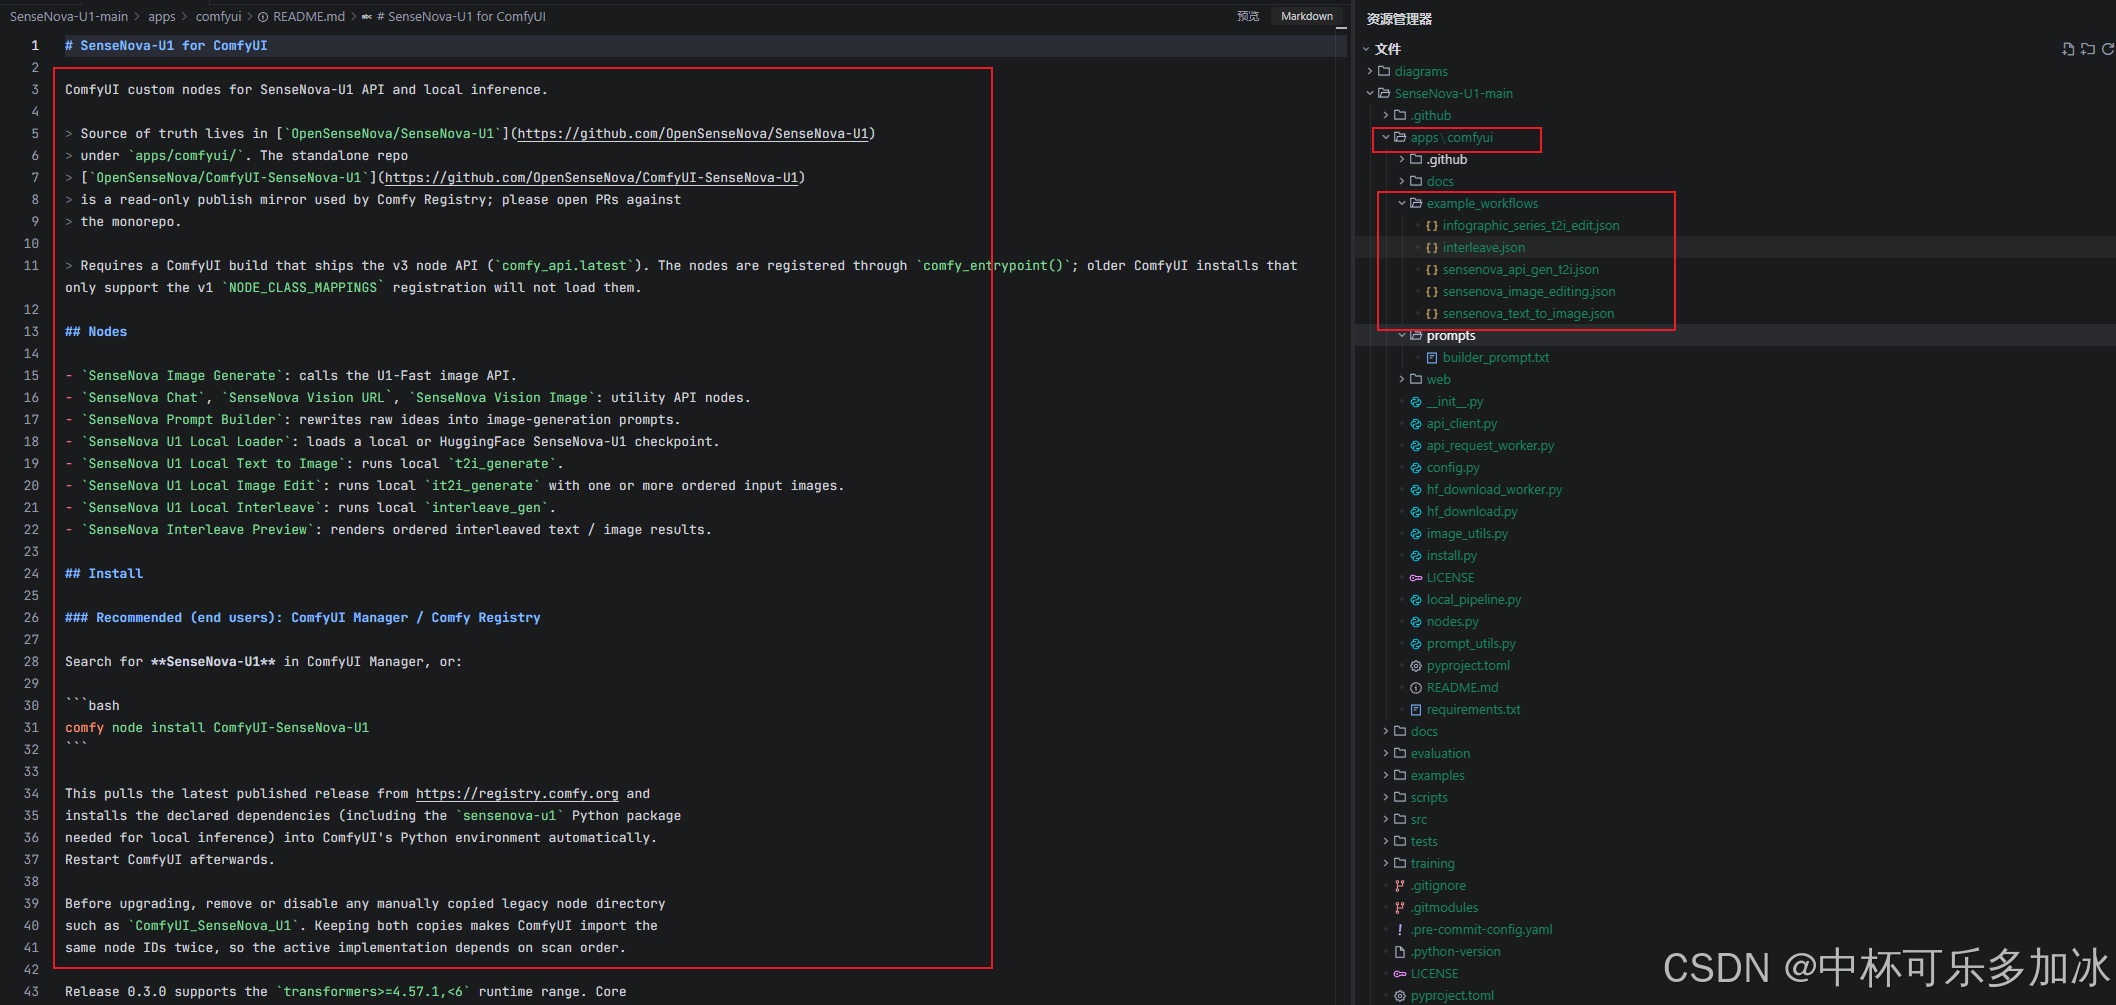
Task: Click the Python icon beside __init__.py
Action: [1416, 402]
